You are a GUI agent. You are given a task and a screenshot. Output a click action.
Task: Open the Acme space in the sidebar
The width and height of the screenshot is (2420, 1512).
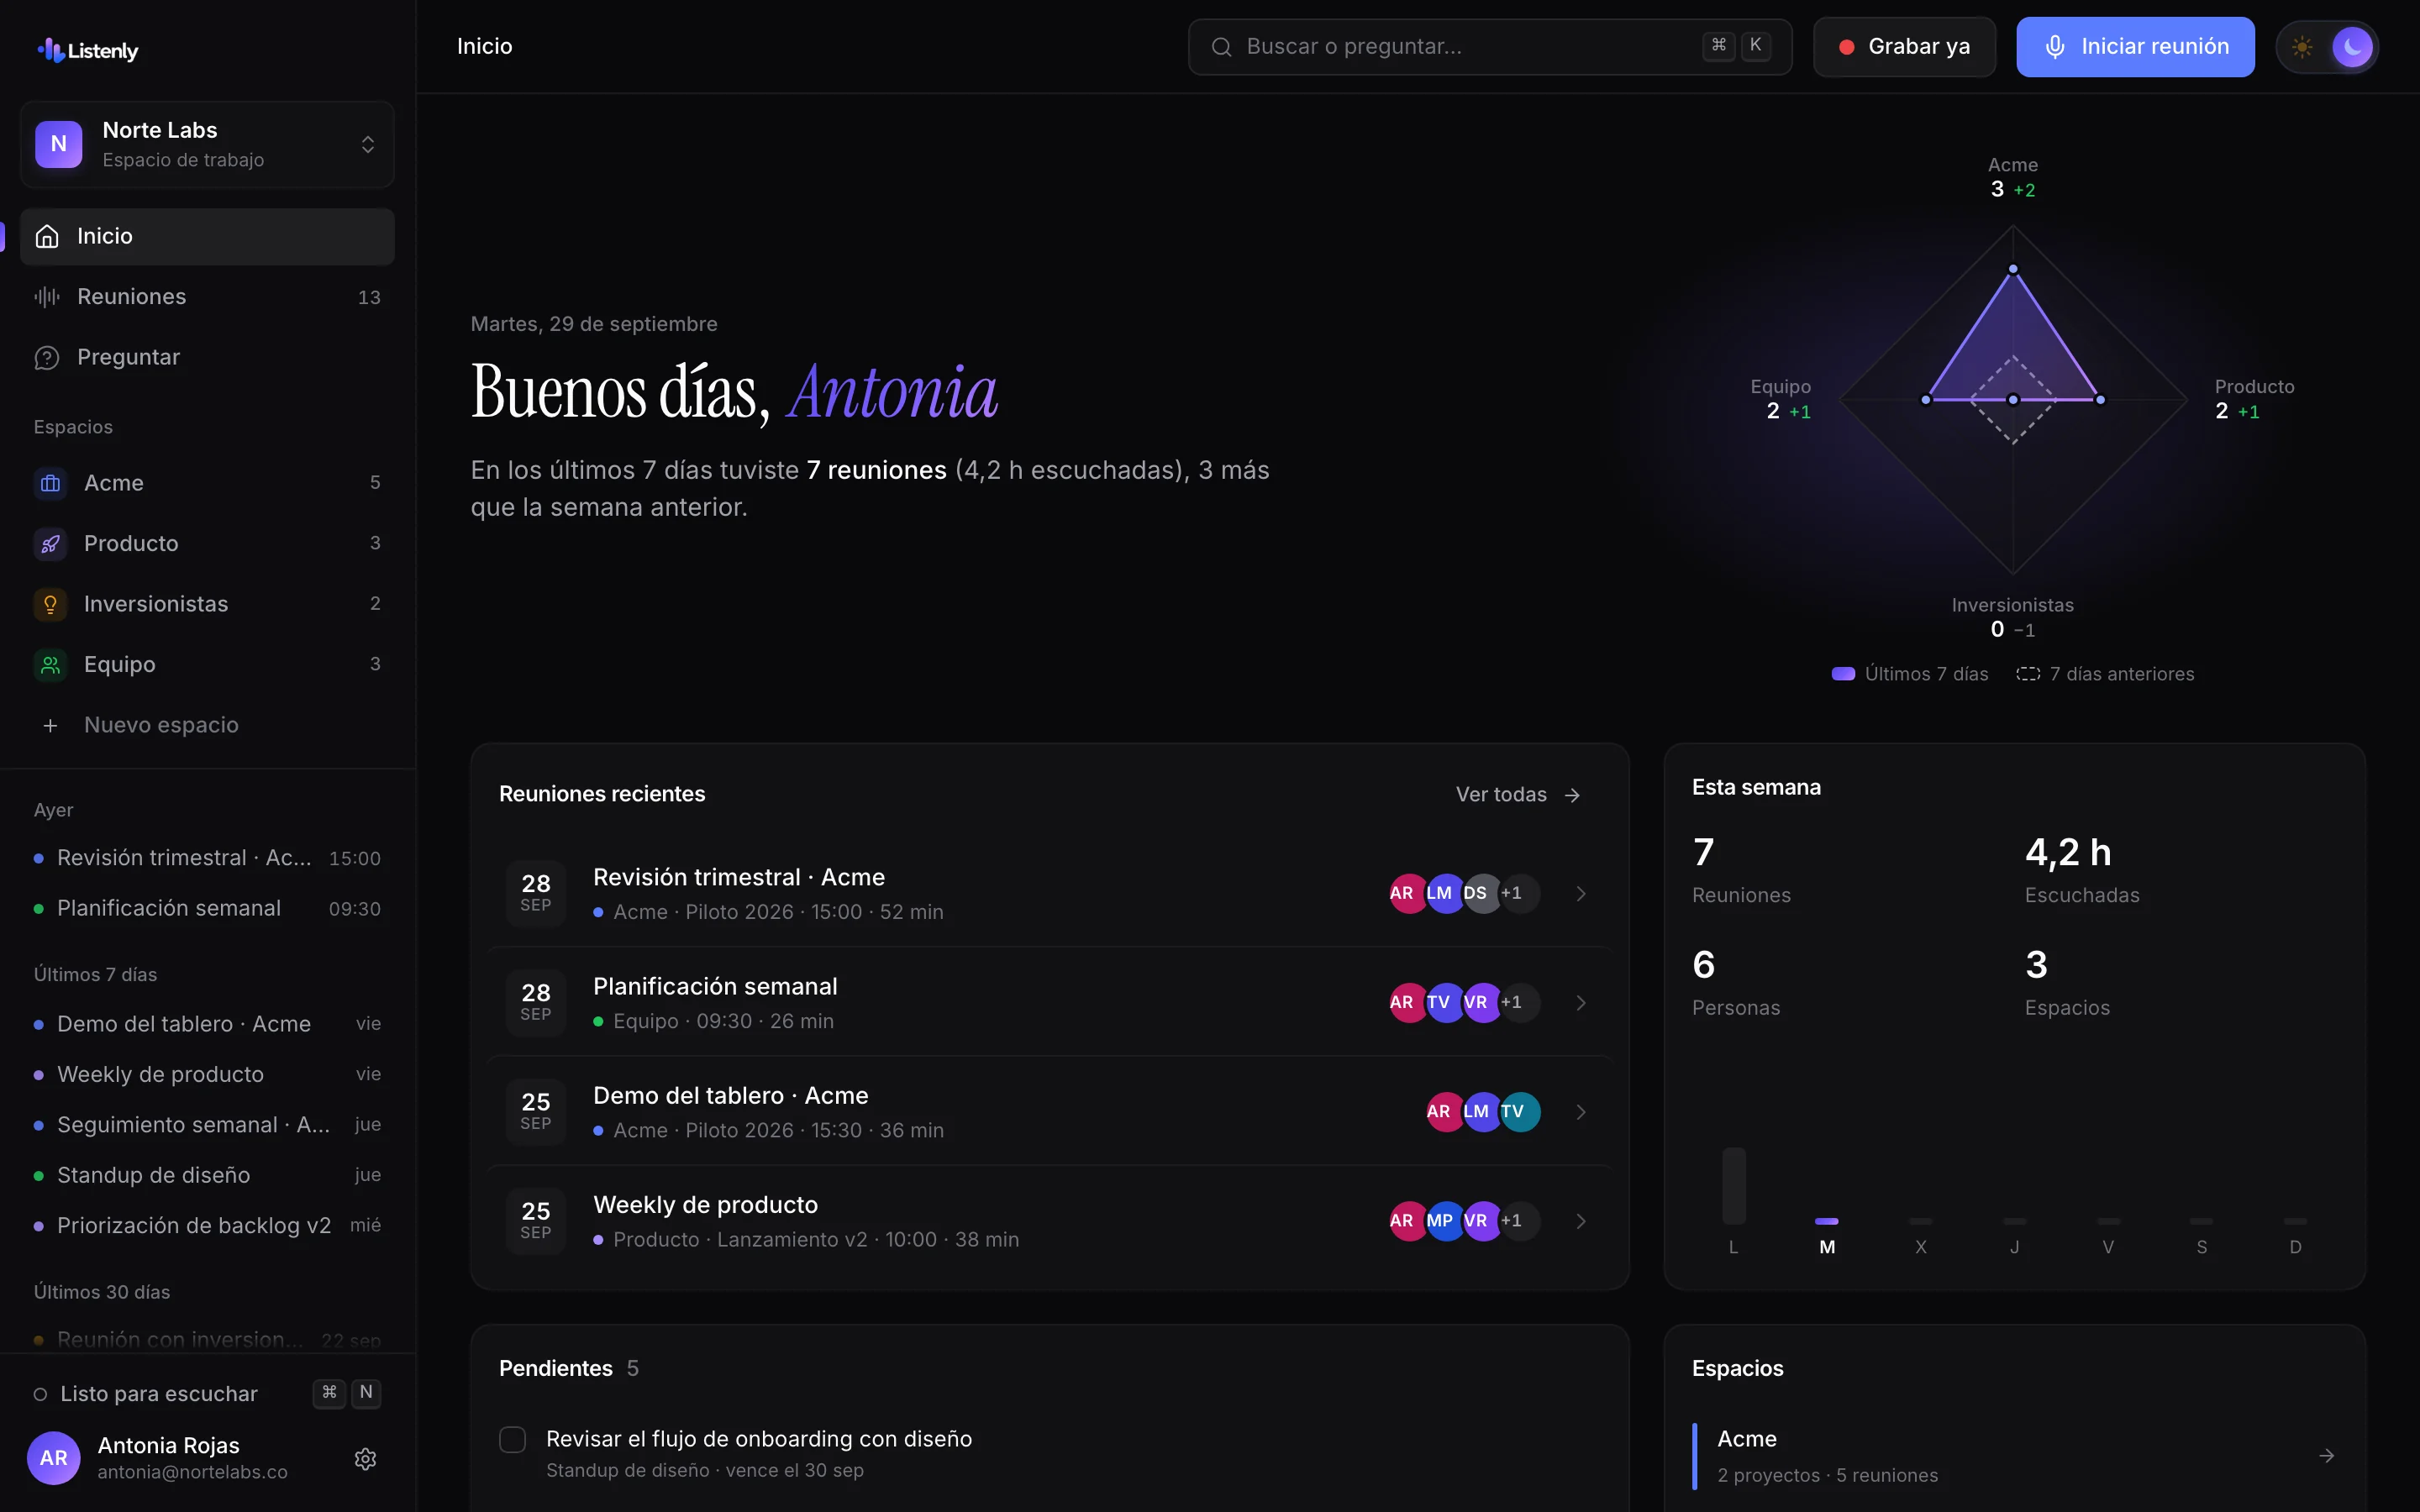coord(207,483)
